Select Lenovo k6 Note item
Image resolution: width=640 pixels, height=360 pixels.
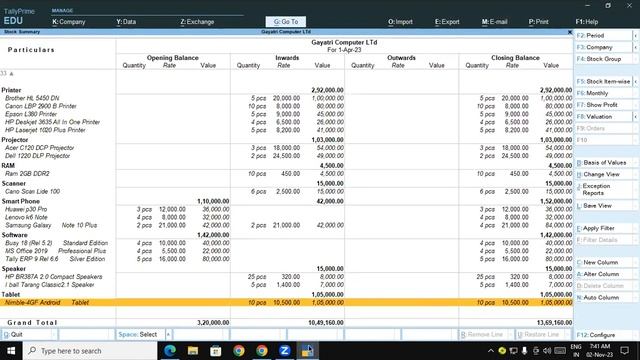[27, 217]
